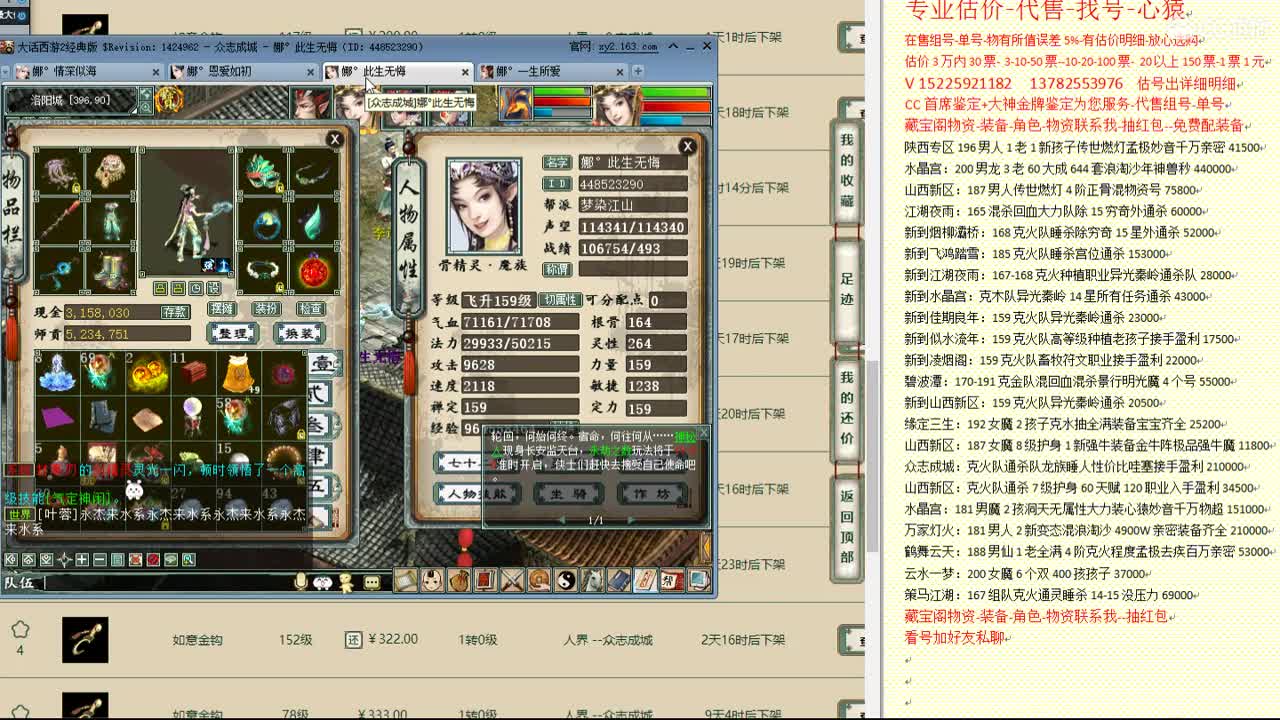
Task: Click the child face toolbar icon
Action: pos(432,580)
